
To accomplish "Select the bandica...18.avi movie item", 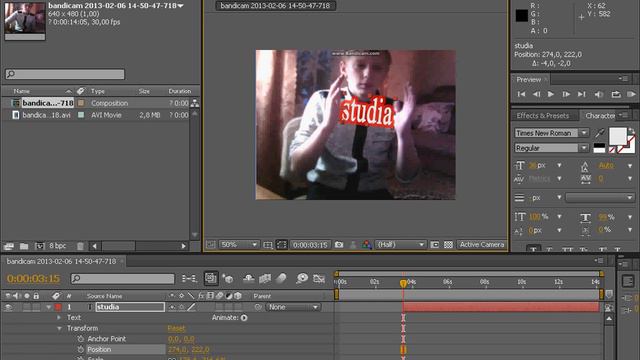I will 46,115.
